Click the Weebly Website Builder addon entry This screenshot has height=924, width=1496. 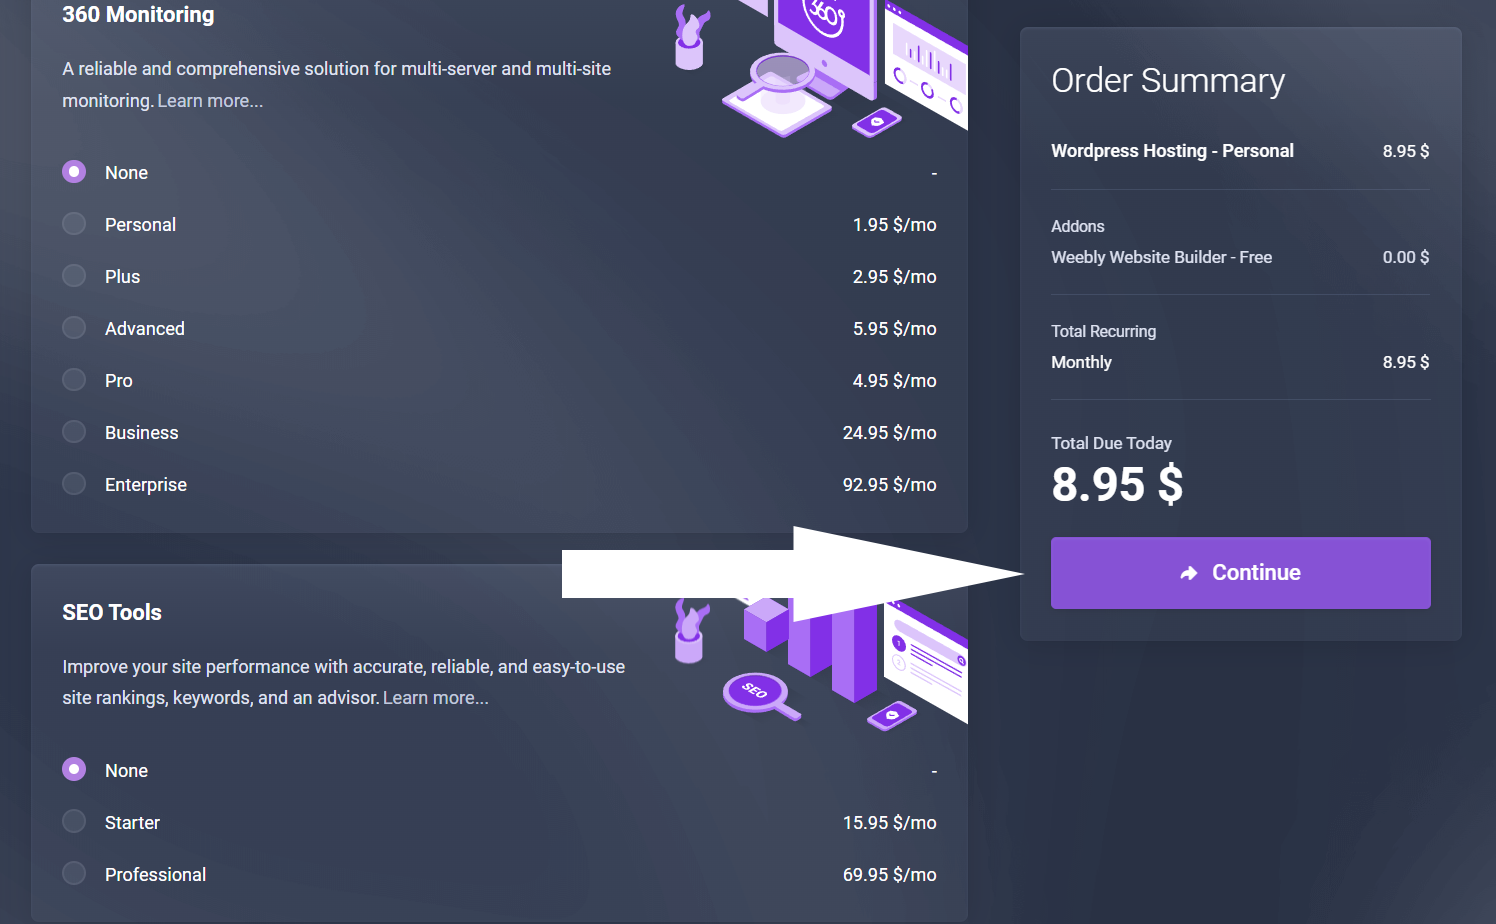pyautogui.click(x=1161, y=257)
